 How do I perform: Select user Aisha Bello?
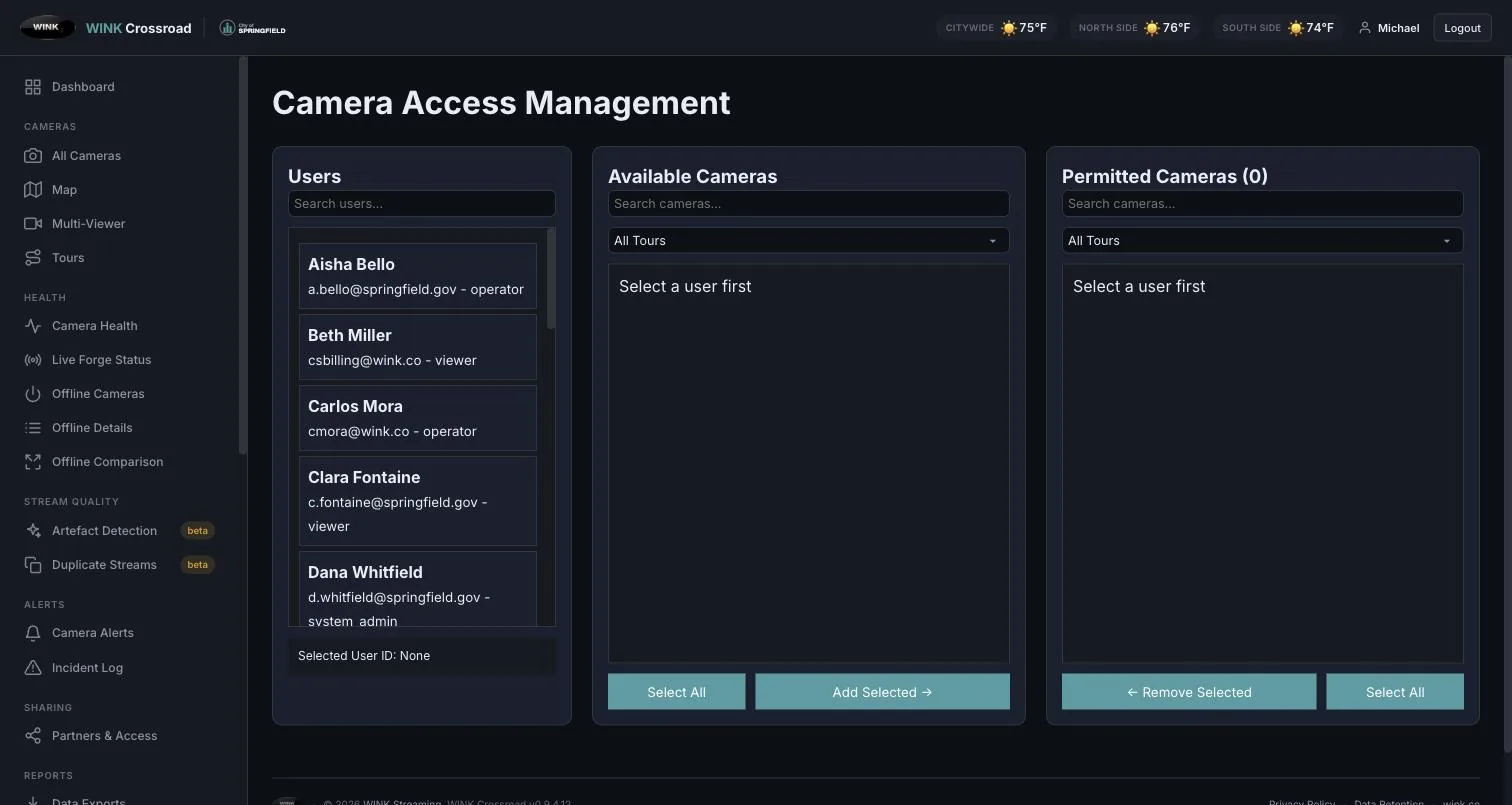(x=418, y=276)
